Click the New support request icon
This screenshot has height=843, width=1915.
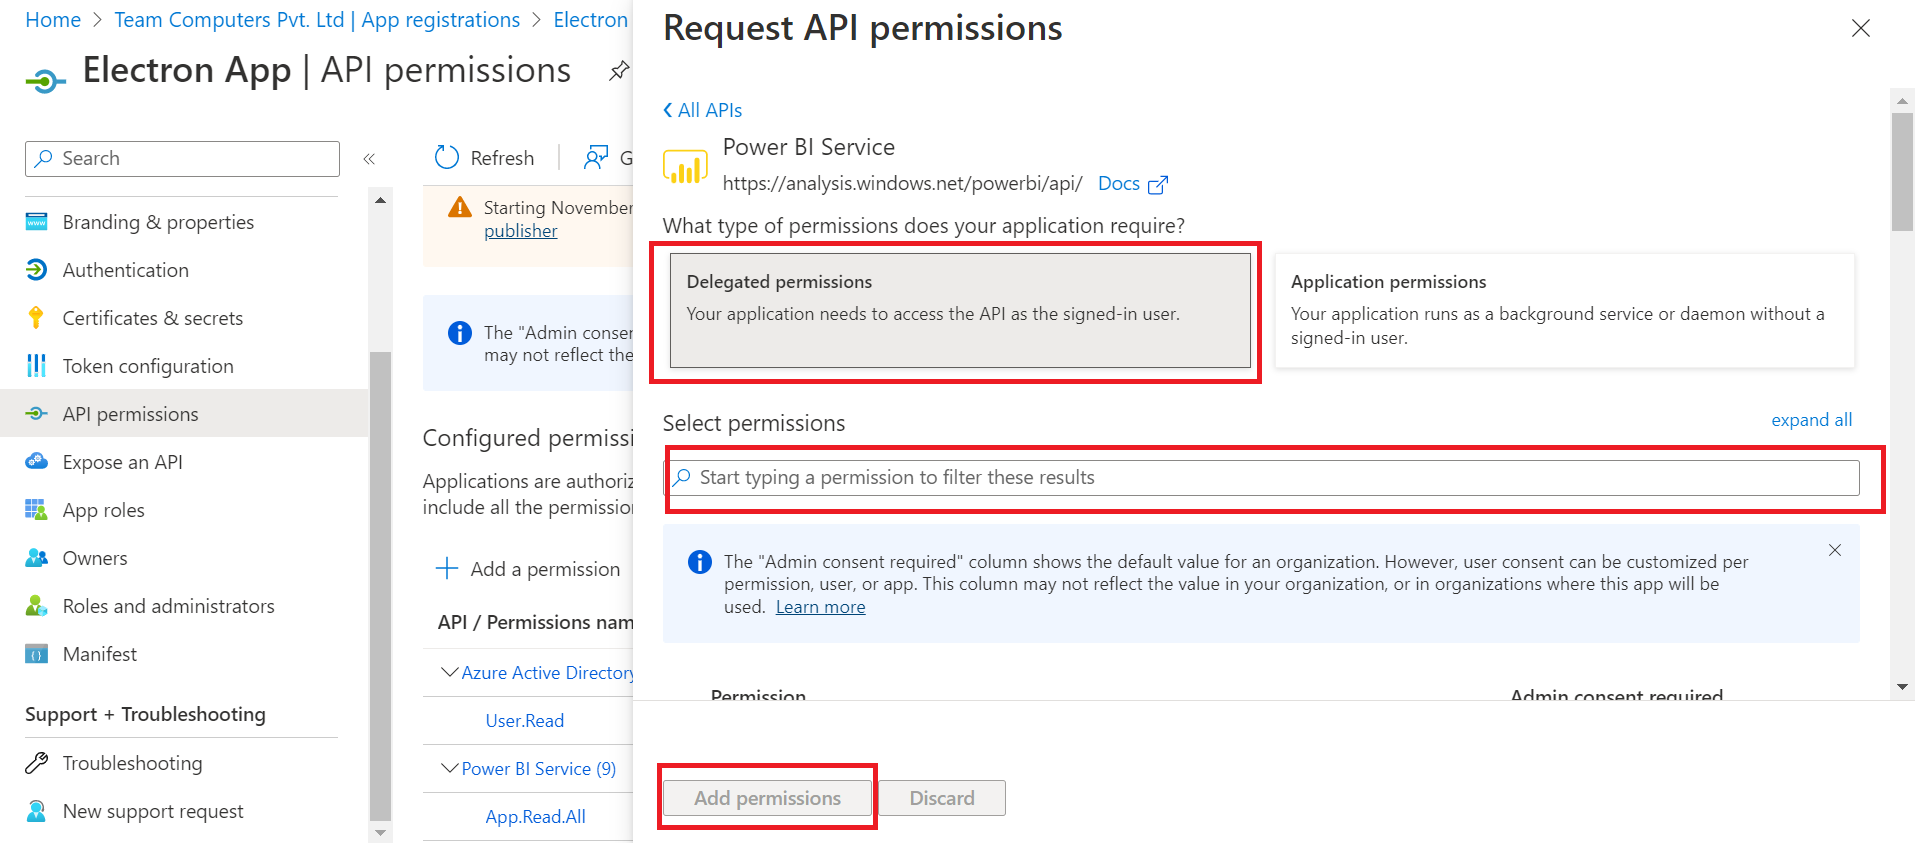click(37, 811)
